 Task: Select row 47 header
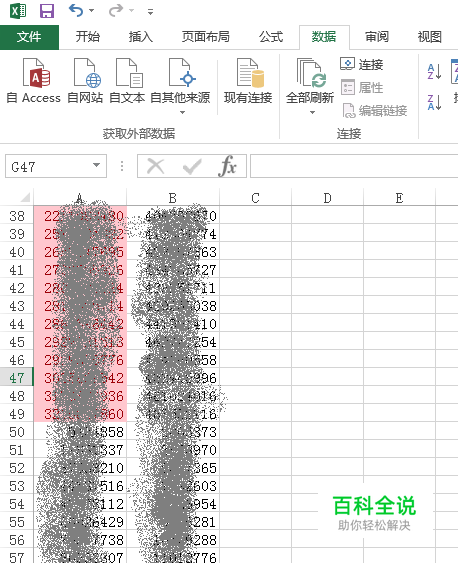[17, 378]
